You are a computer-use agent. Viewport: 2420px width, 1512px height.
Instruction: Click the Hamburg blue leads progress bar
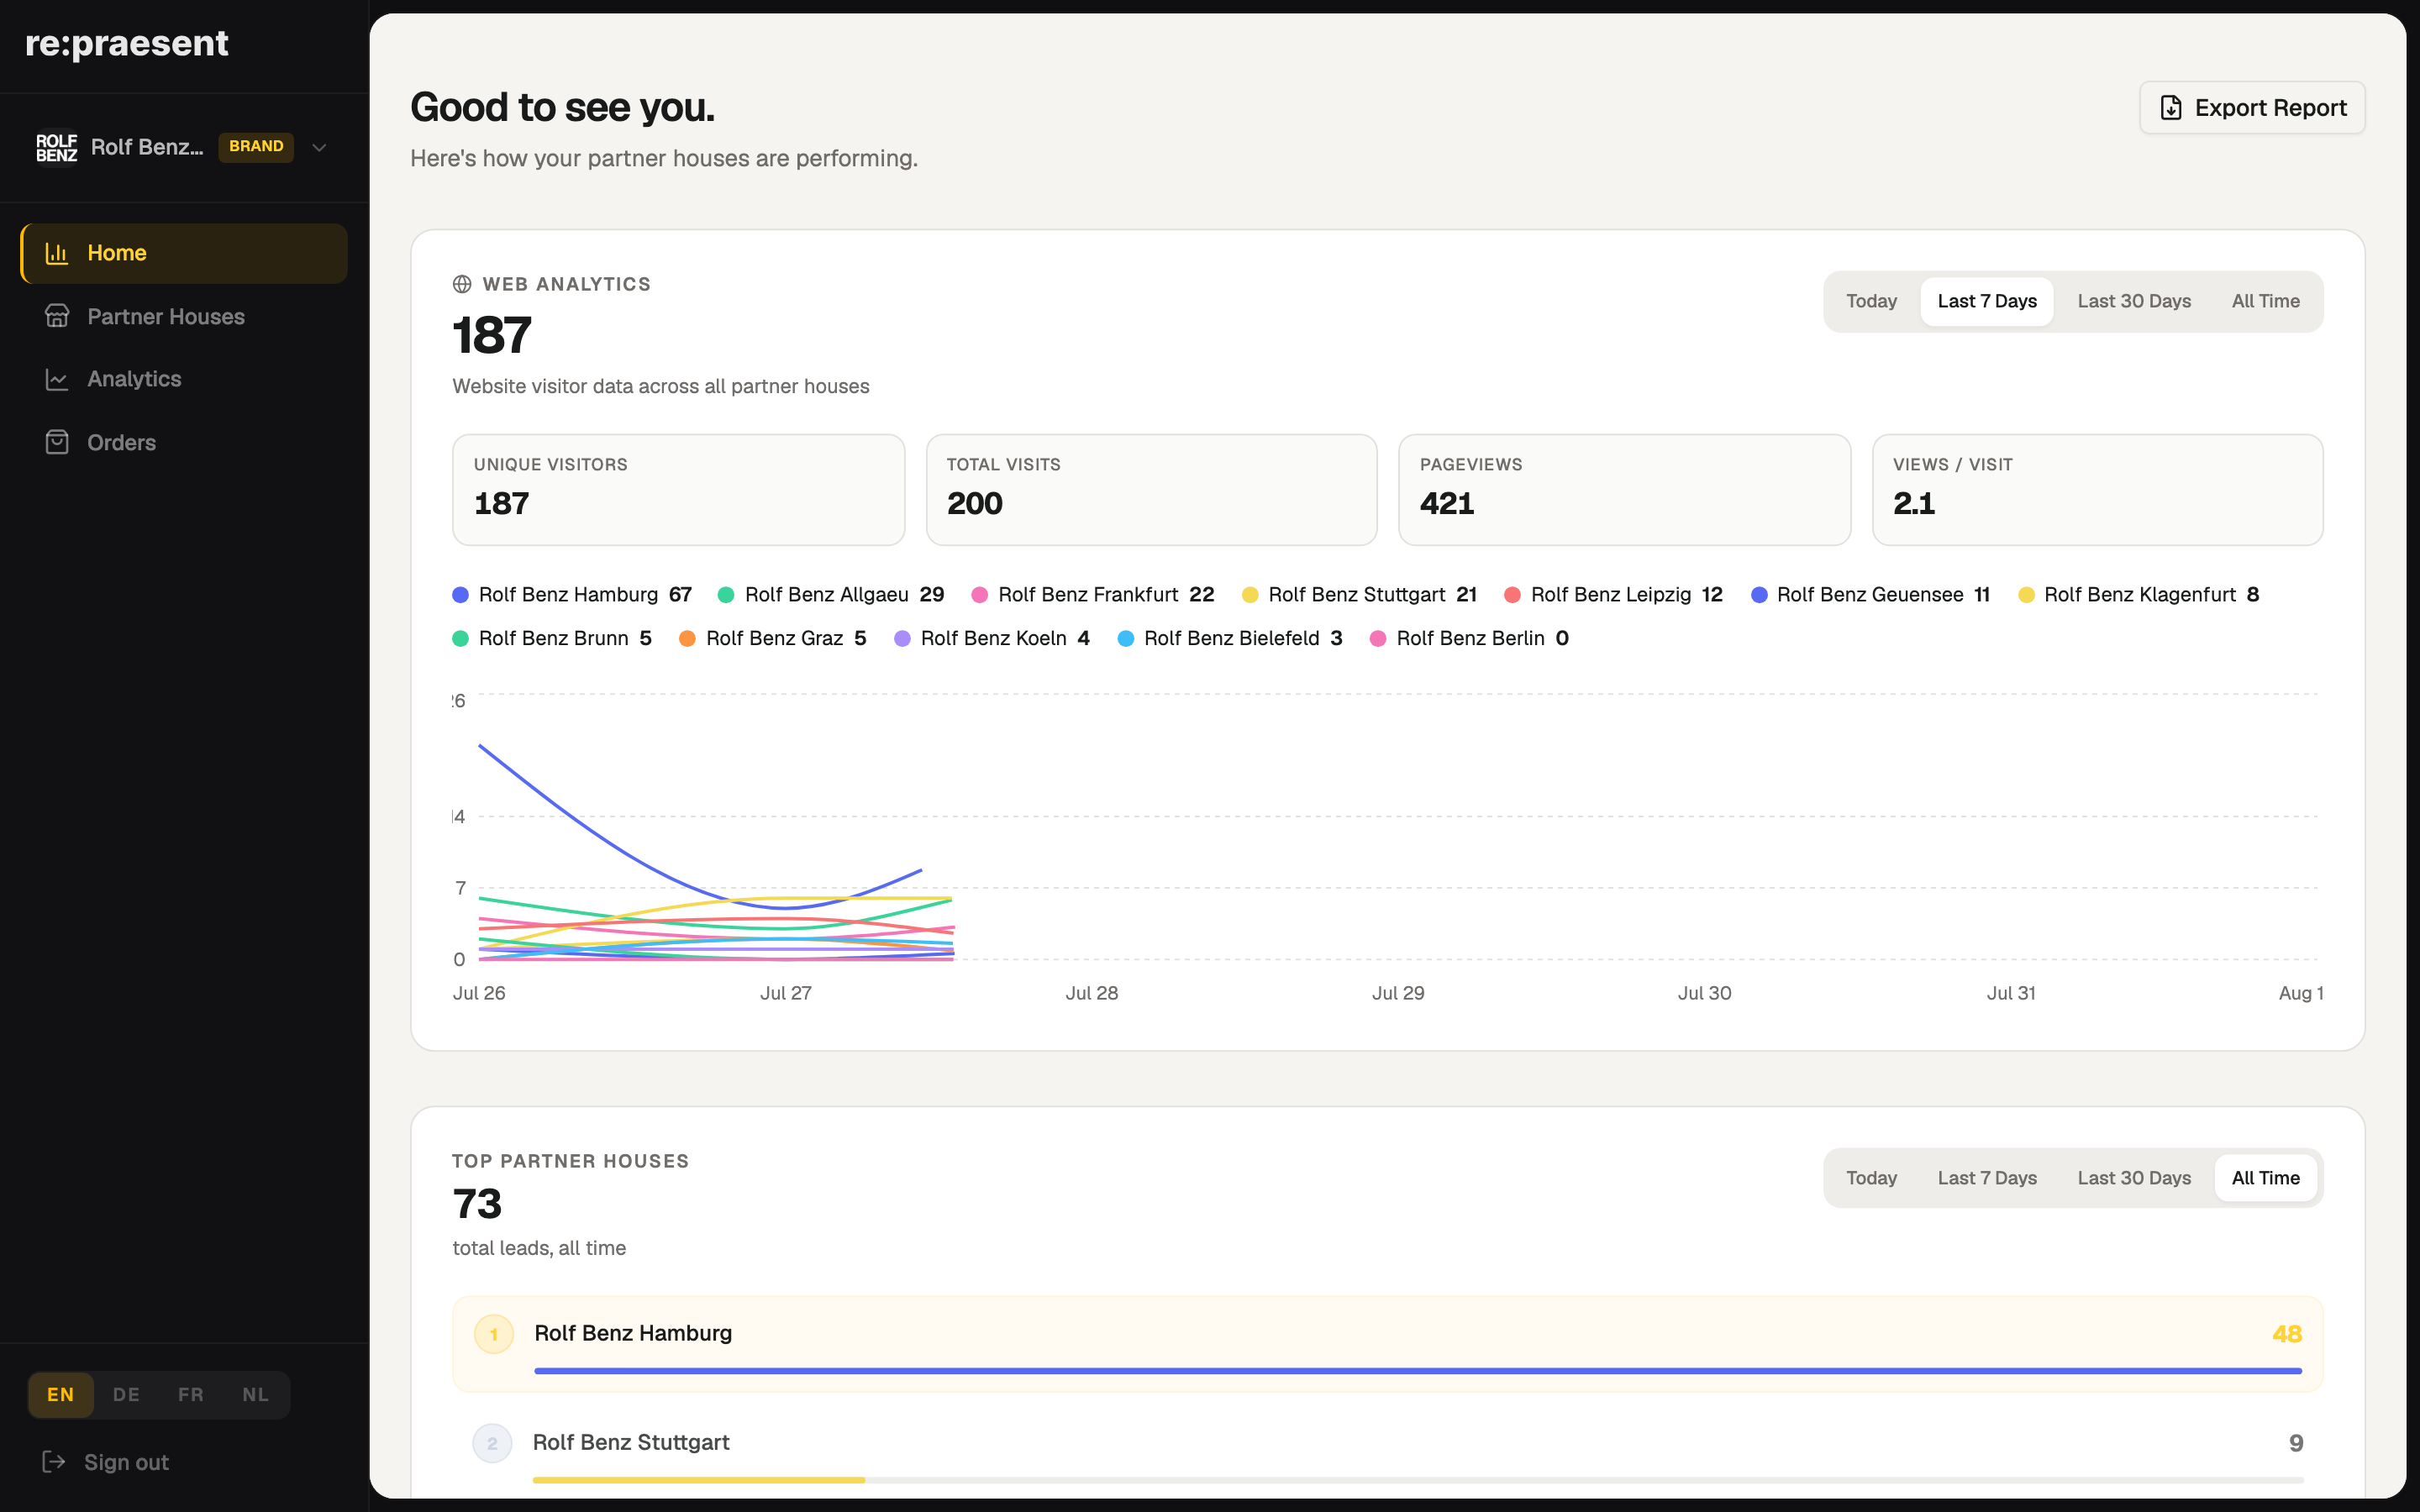pos(1418,1371)
